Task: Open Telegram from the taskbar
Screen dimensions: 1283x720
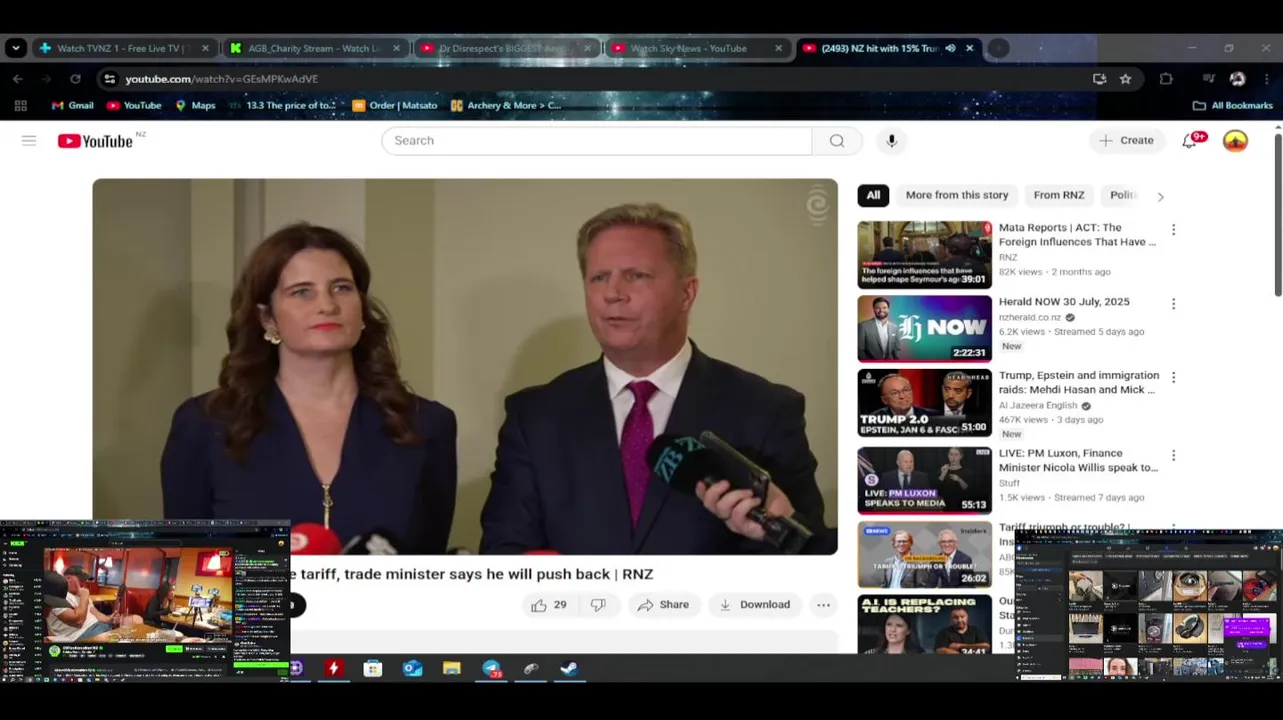Action: coord(491,669)
